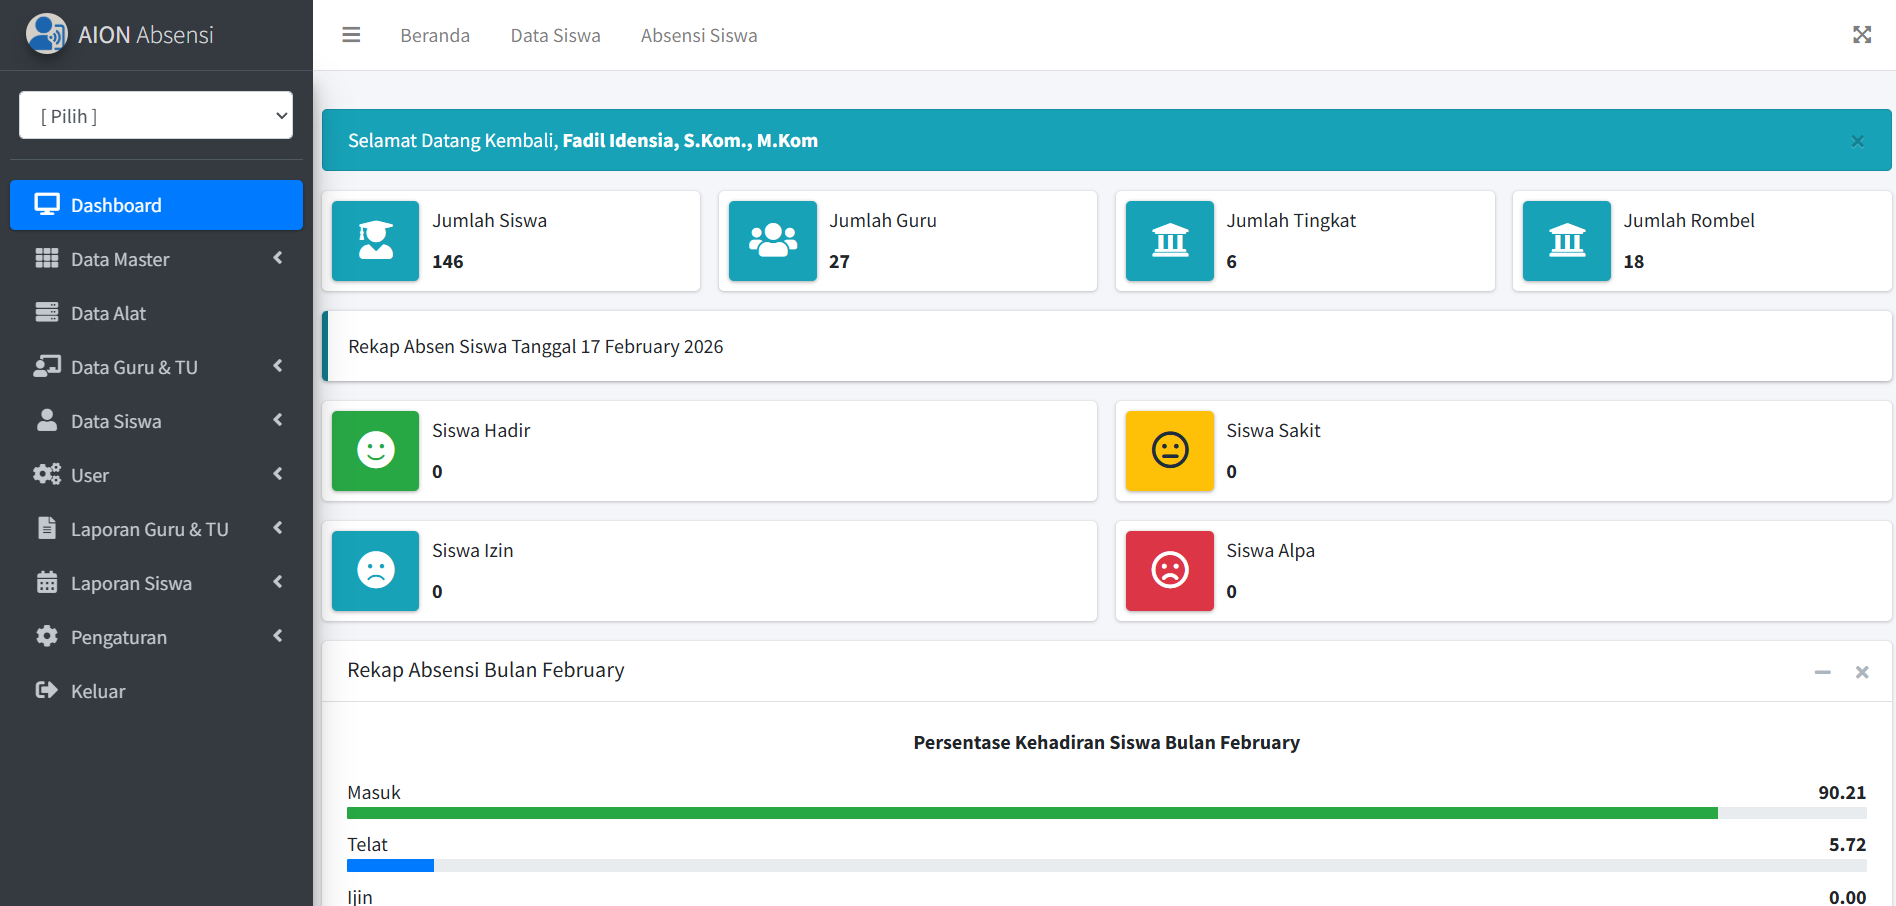
Task: Click the red Siswa Alpa frown icon
Action: coord(1169,571)
